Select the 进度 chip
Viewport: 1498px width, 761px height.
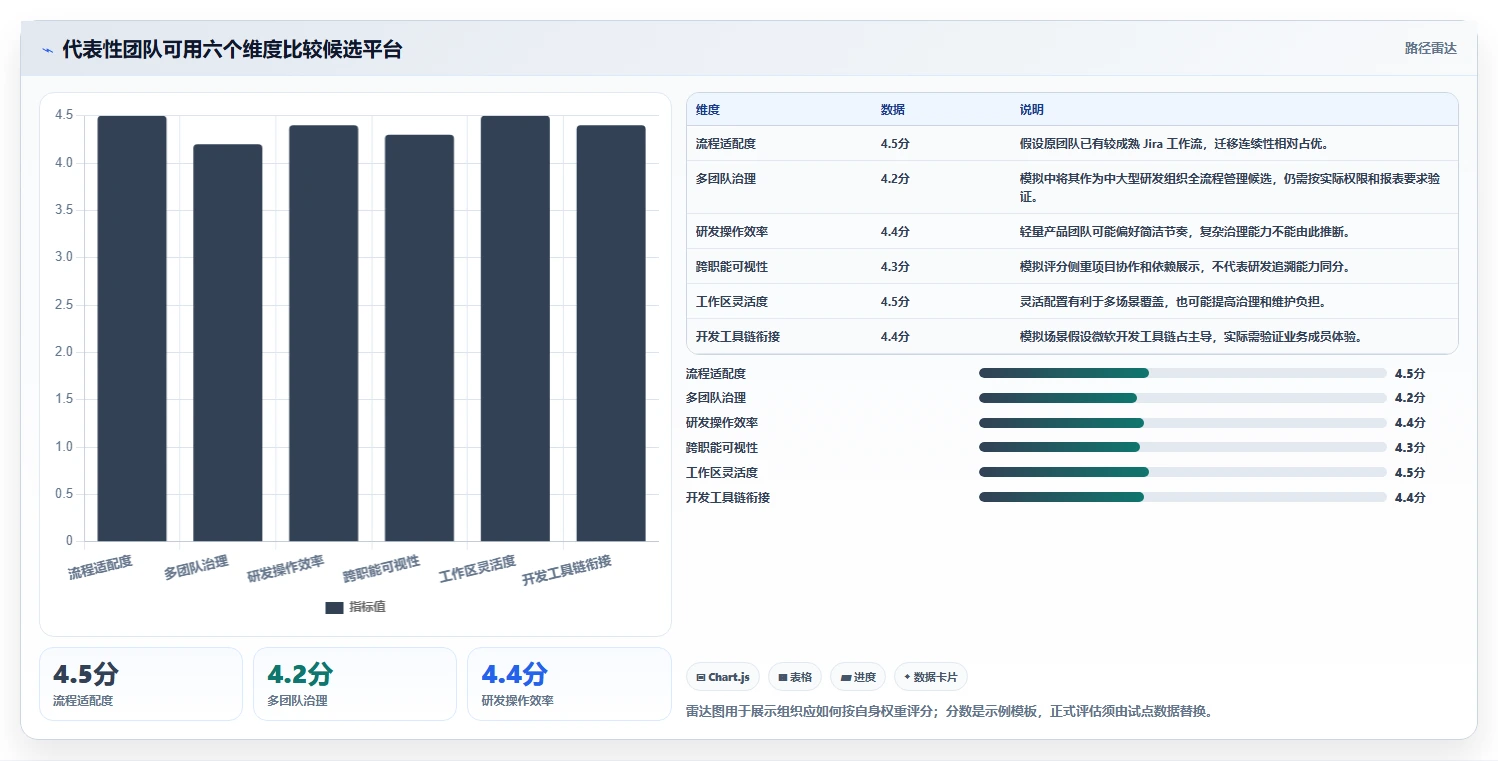(858, 677)
